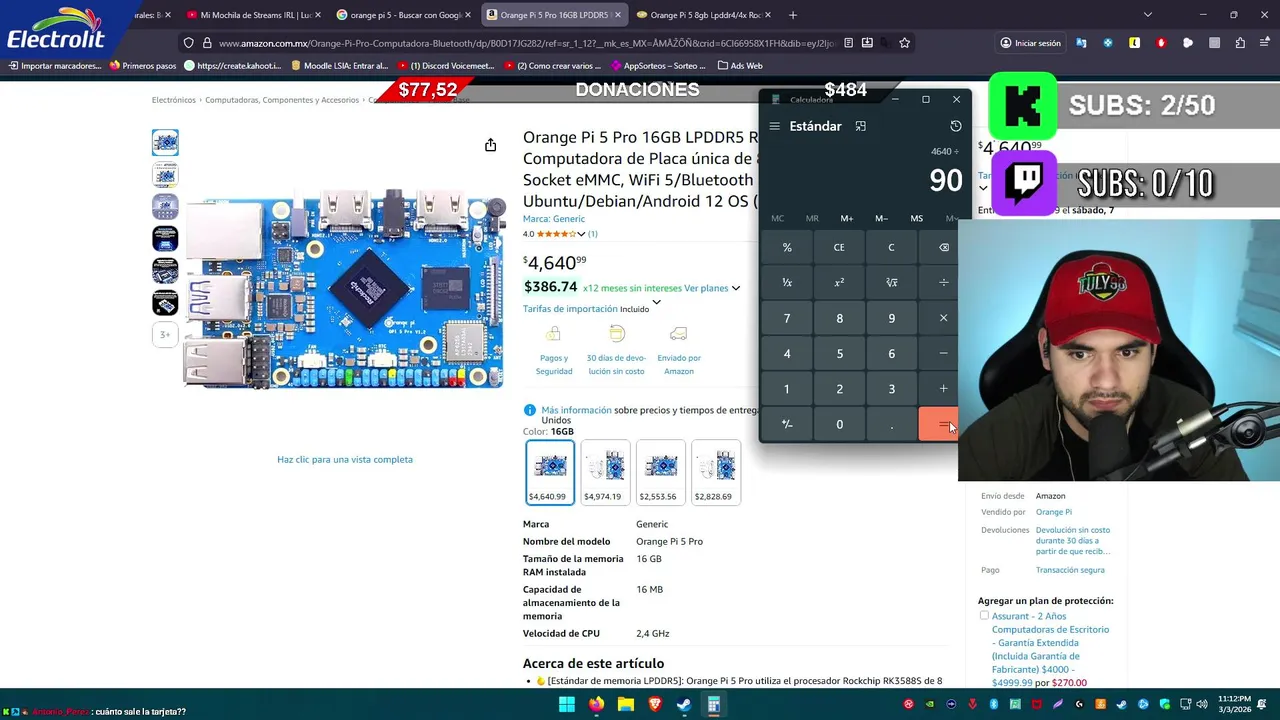Click the main Orange Pi board image
Viewport: 1280px width, 720px height.
(x=345, y=290)
